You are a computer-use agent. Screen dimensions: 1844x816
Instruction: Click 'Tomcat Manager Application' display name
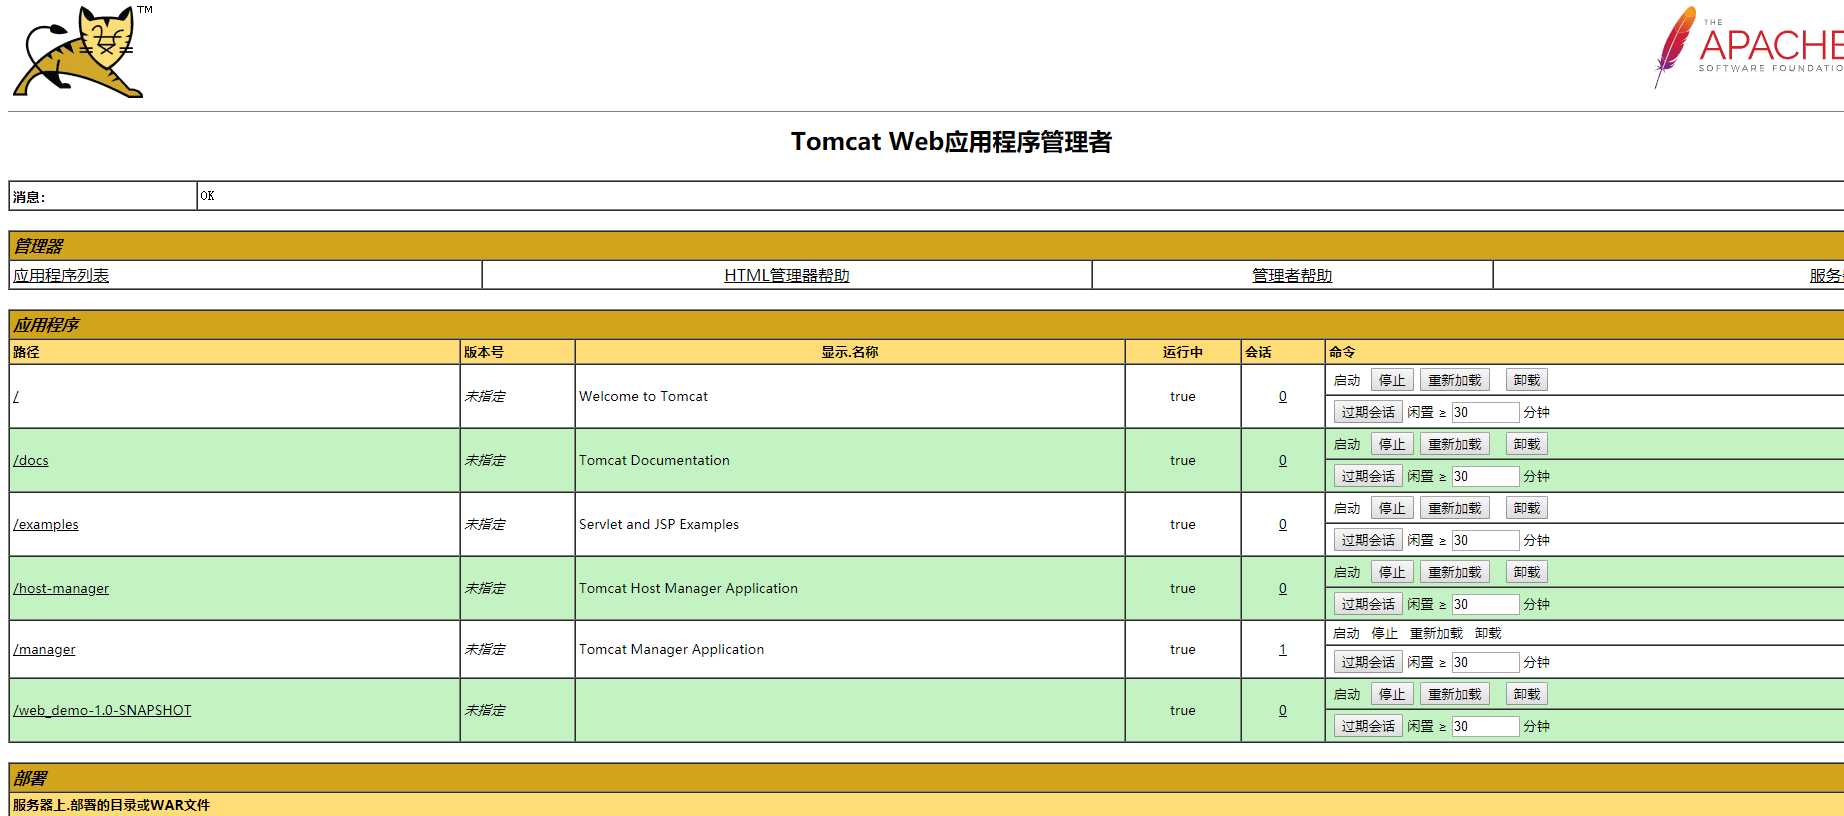671,649
